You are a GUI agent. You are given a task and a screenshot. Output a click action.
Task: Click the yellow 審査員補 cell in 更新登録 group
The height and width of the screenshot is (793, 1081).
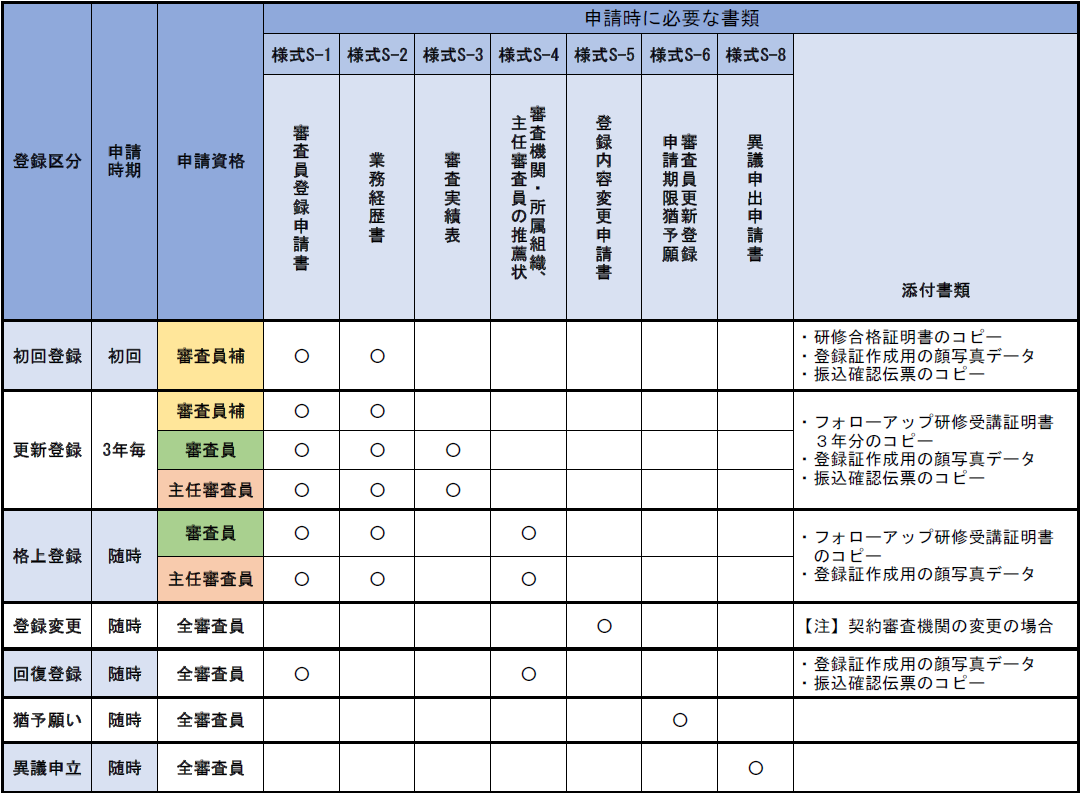(210, 411)
